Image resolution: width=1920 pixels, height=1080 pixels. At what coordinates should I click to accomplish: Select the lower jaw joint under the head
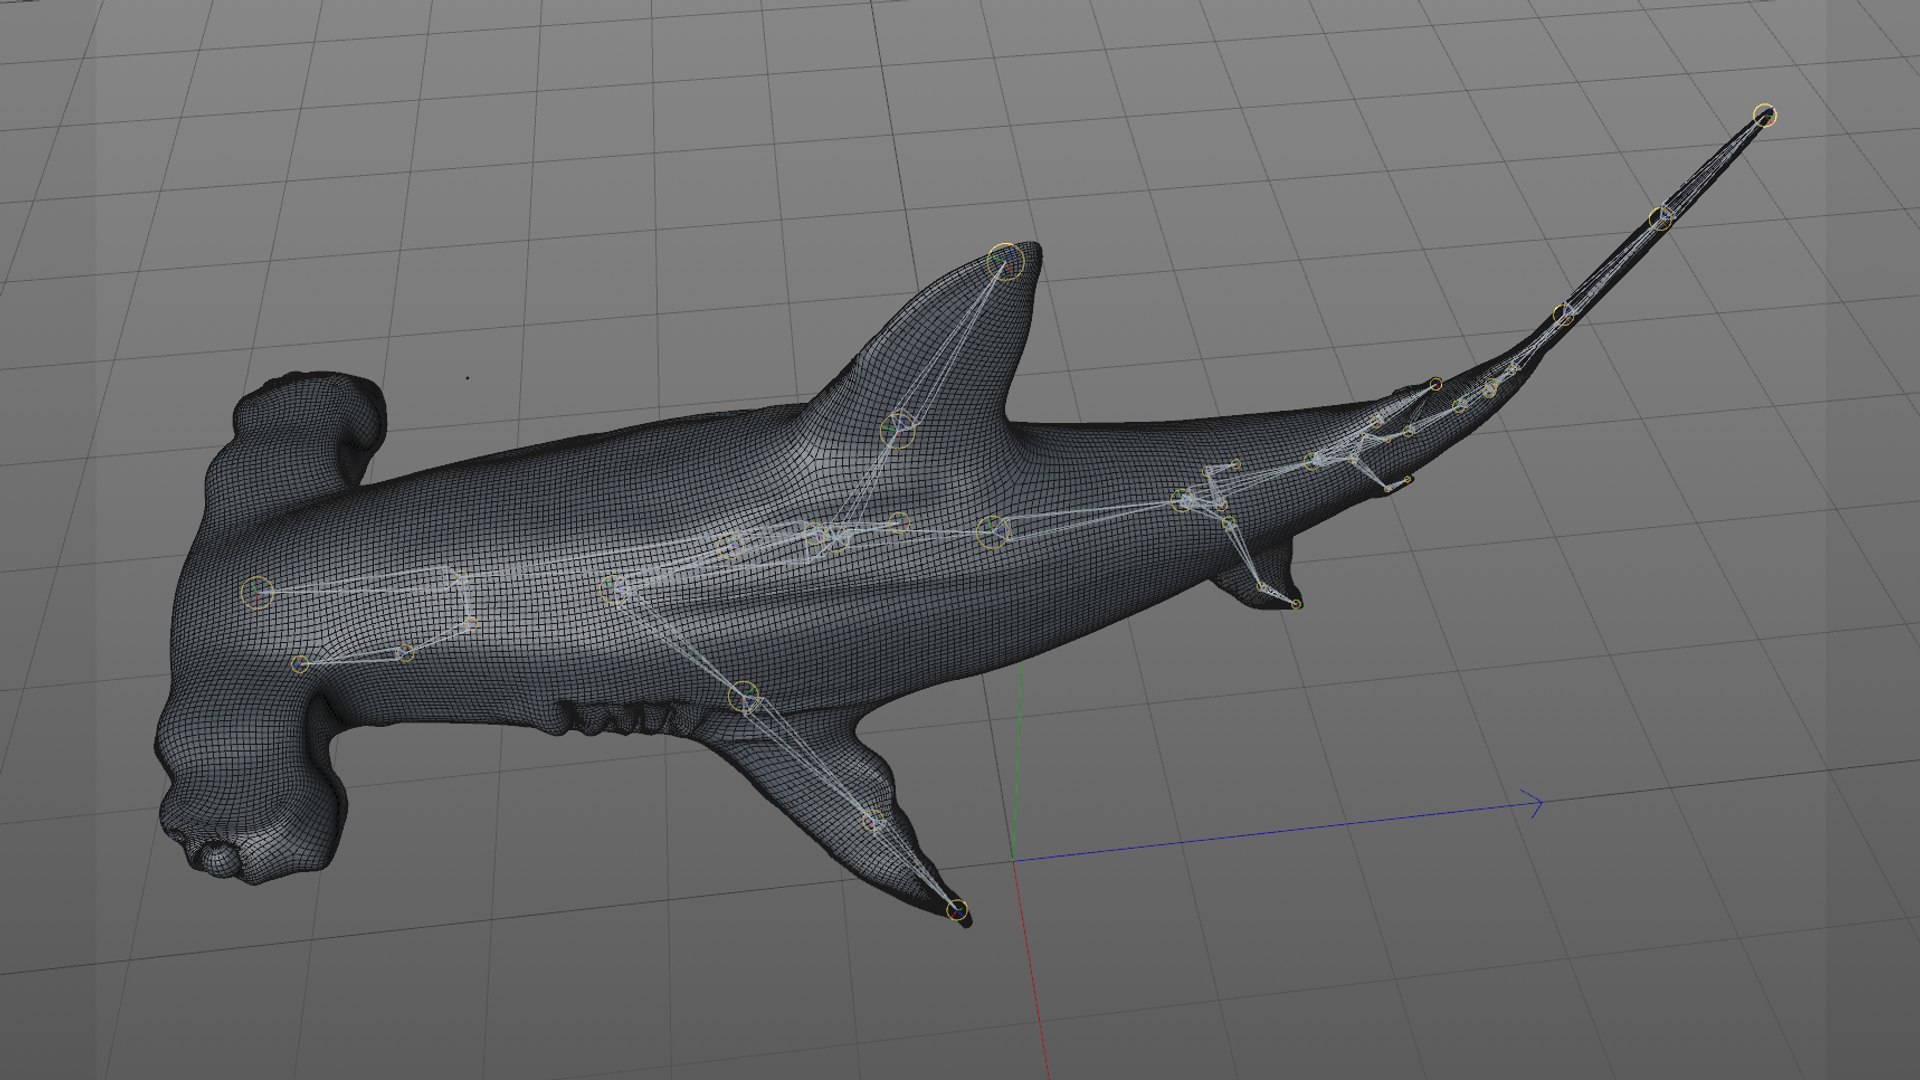pos(300,663)
